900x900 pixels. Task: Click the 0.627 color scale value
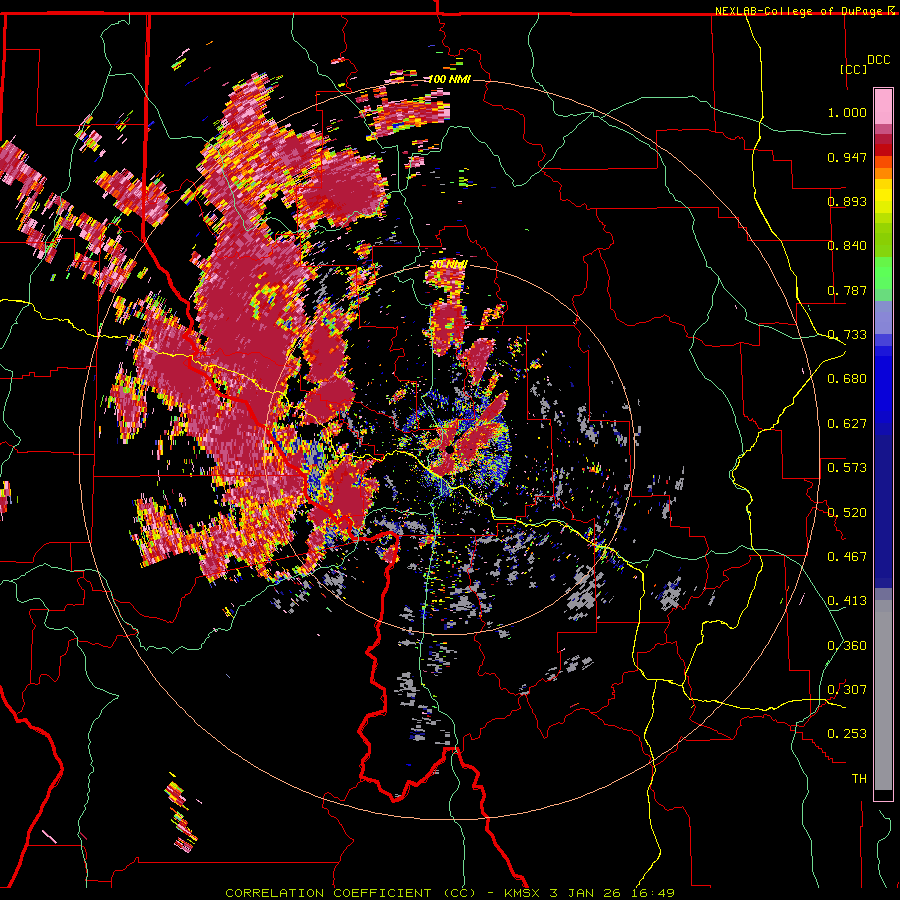click(x=847, y=424)
